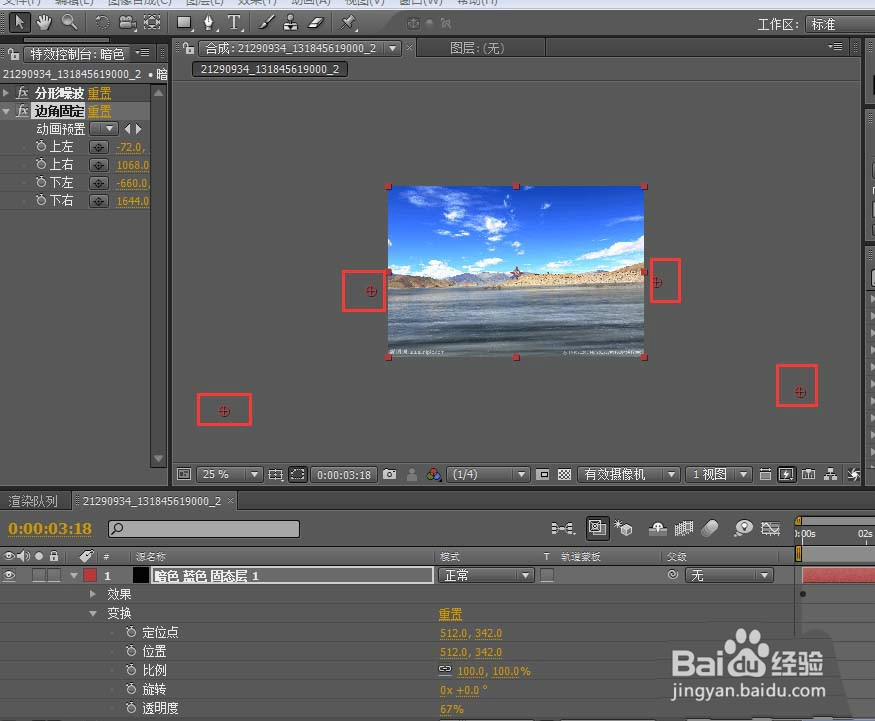Expand the 分形噪波 effect

[6, 93]
